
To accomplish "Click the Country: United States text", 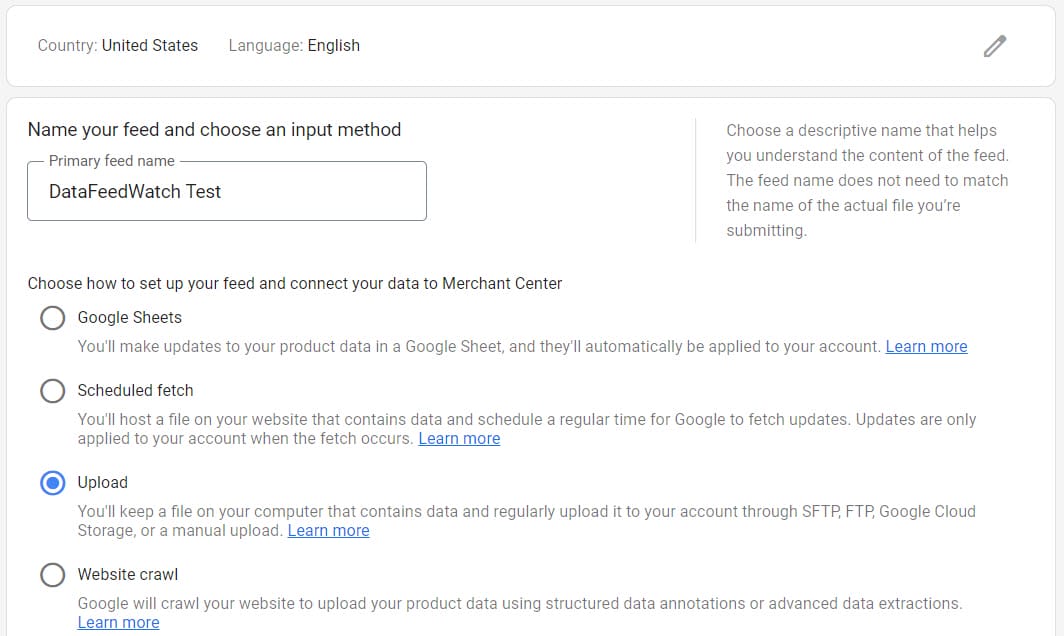I will click(118, 45).
